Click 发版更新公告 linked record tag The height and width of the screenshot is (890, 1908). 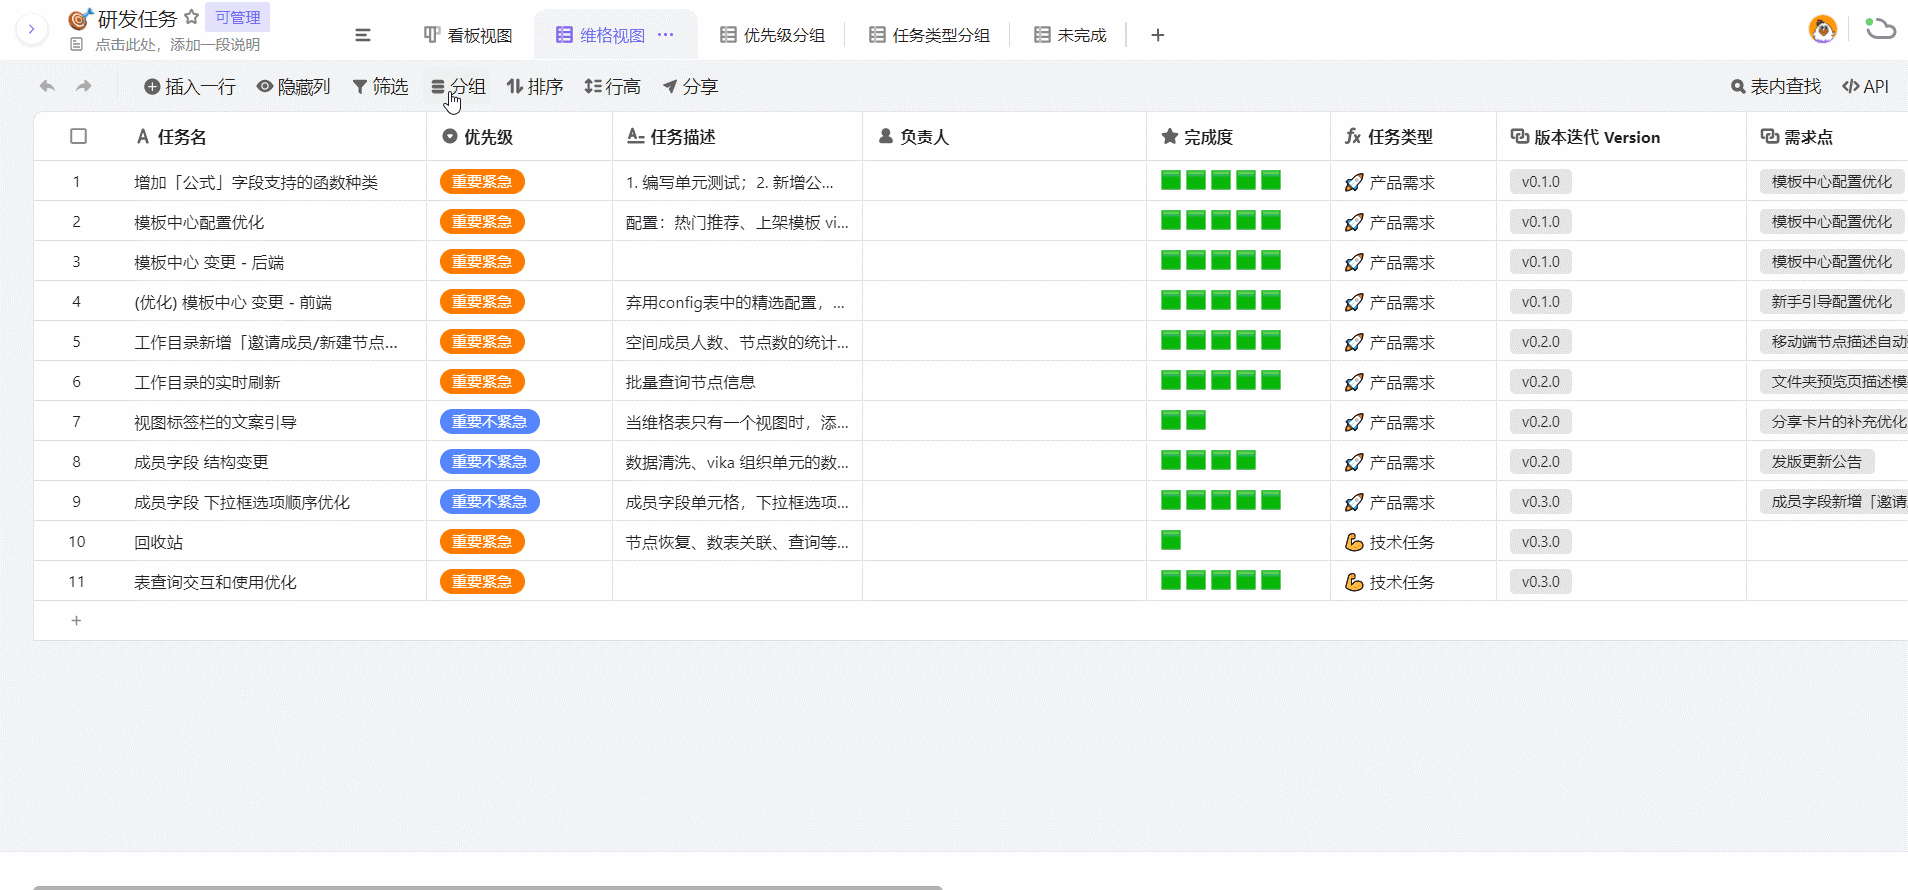coord(1817,461)
